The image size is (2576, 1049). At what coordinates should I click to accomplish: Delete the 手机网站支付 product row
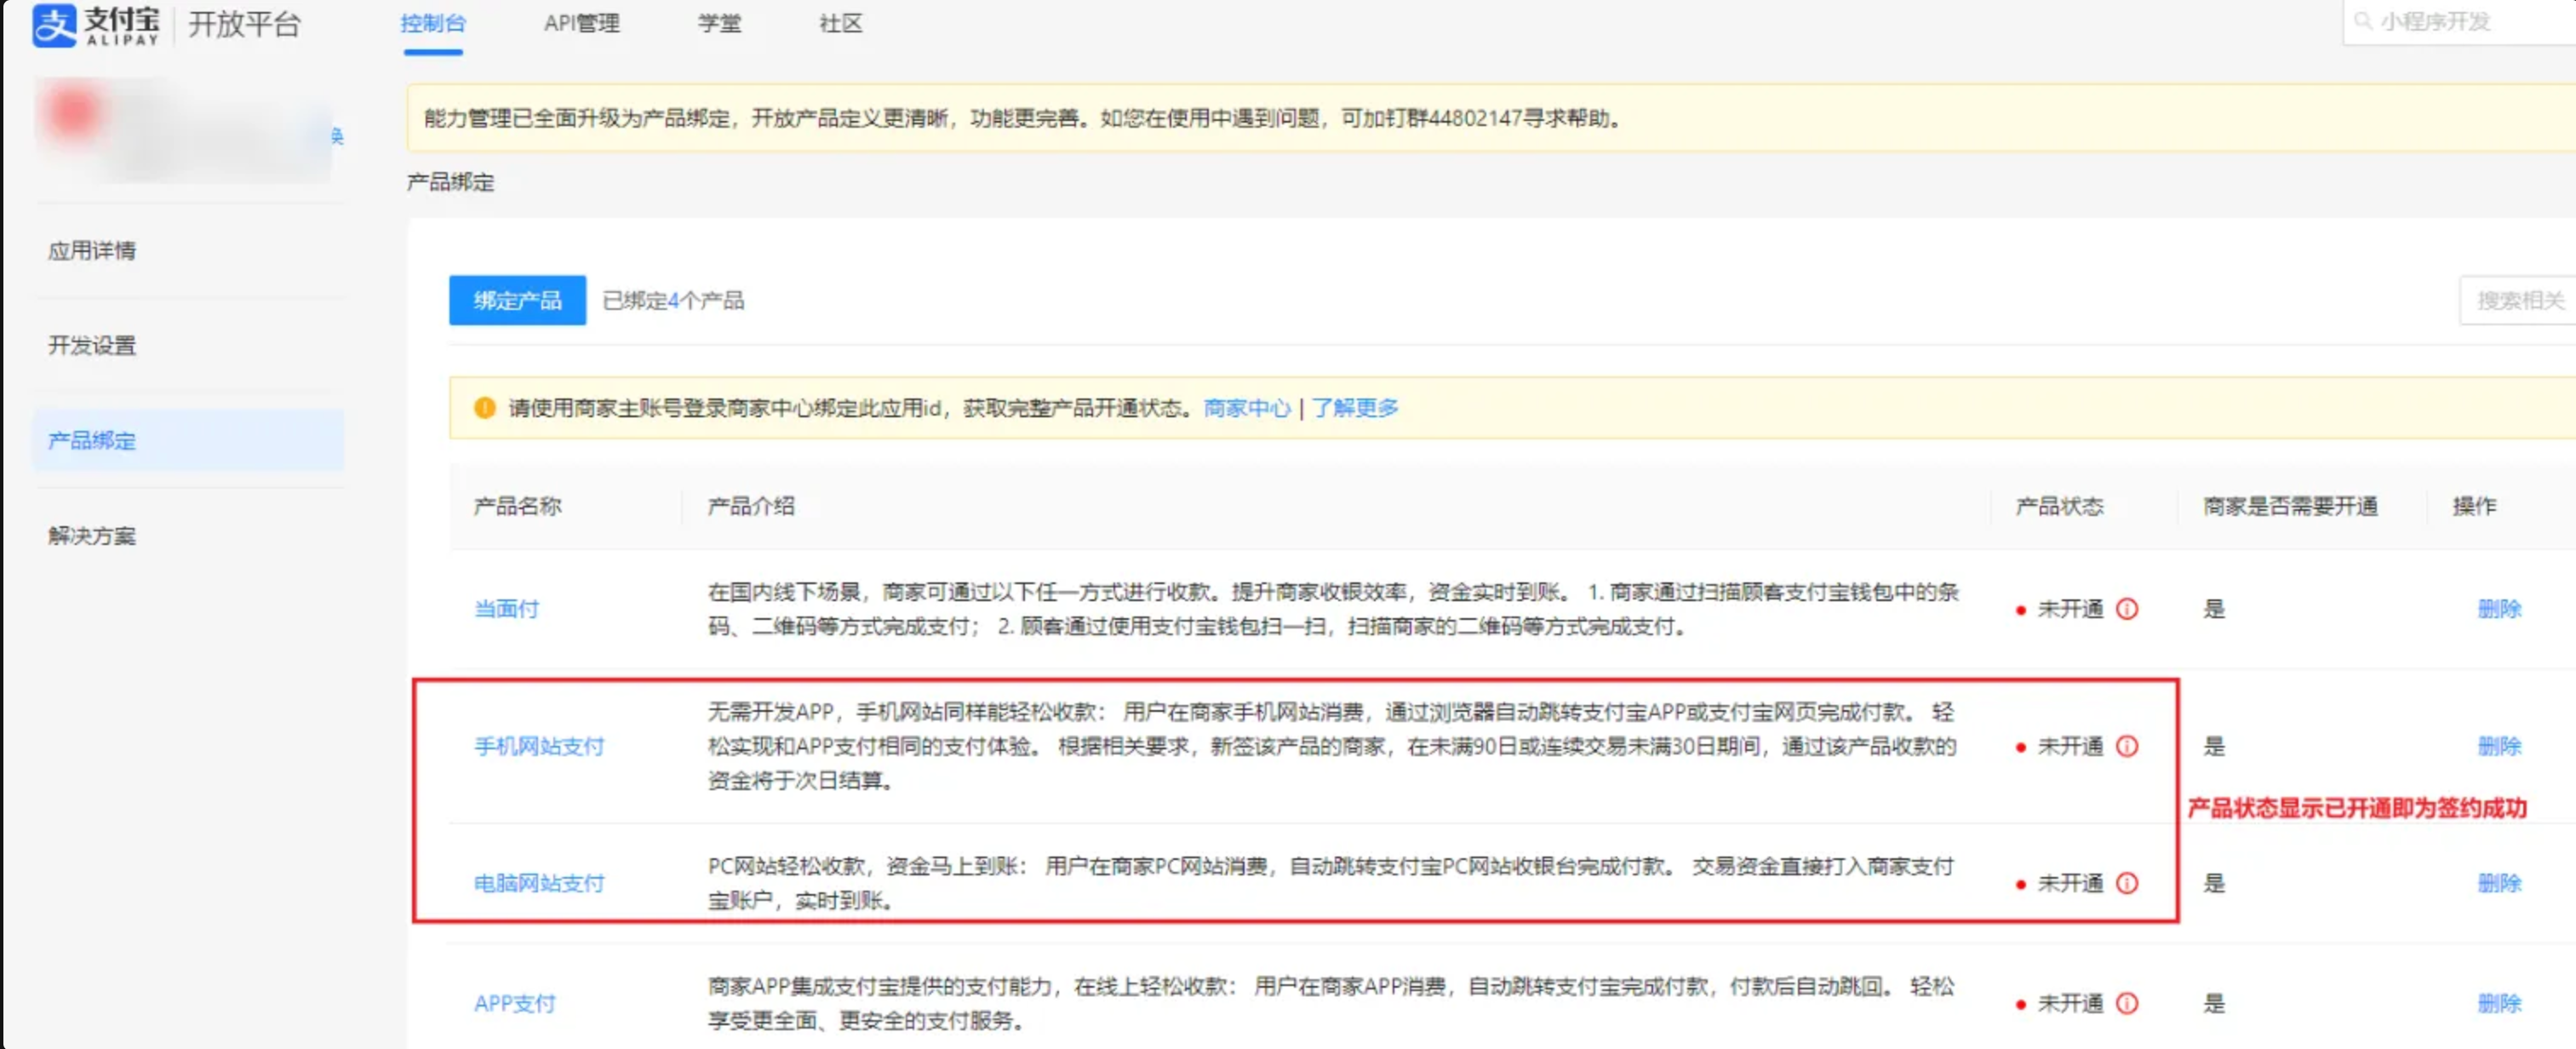pyautogui.click(x=2499, y=746)
